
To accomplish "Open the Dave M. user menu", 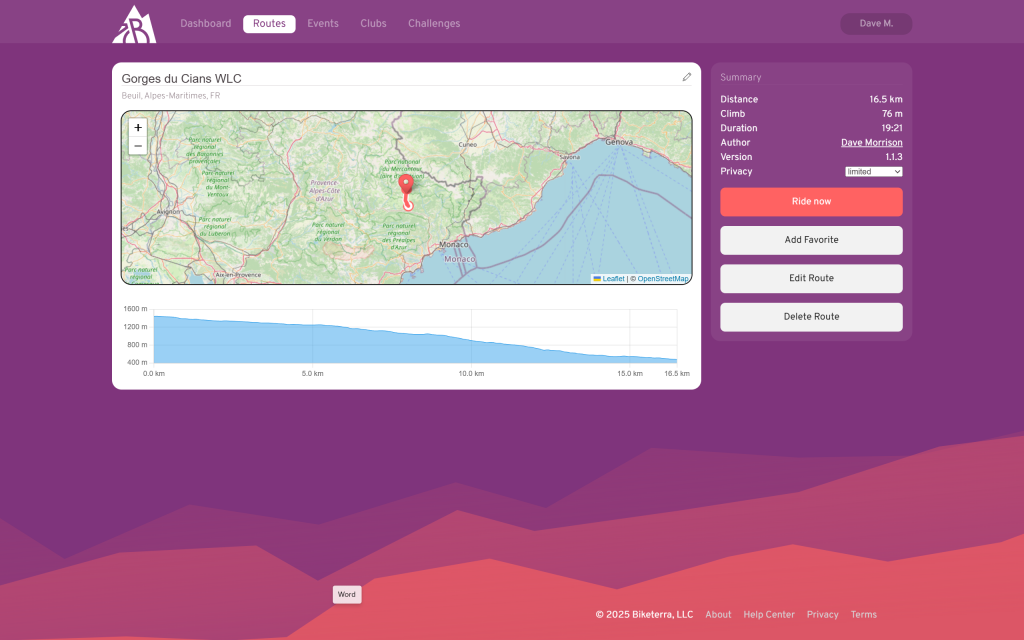I will (x=876, y=24).
